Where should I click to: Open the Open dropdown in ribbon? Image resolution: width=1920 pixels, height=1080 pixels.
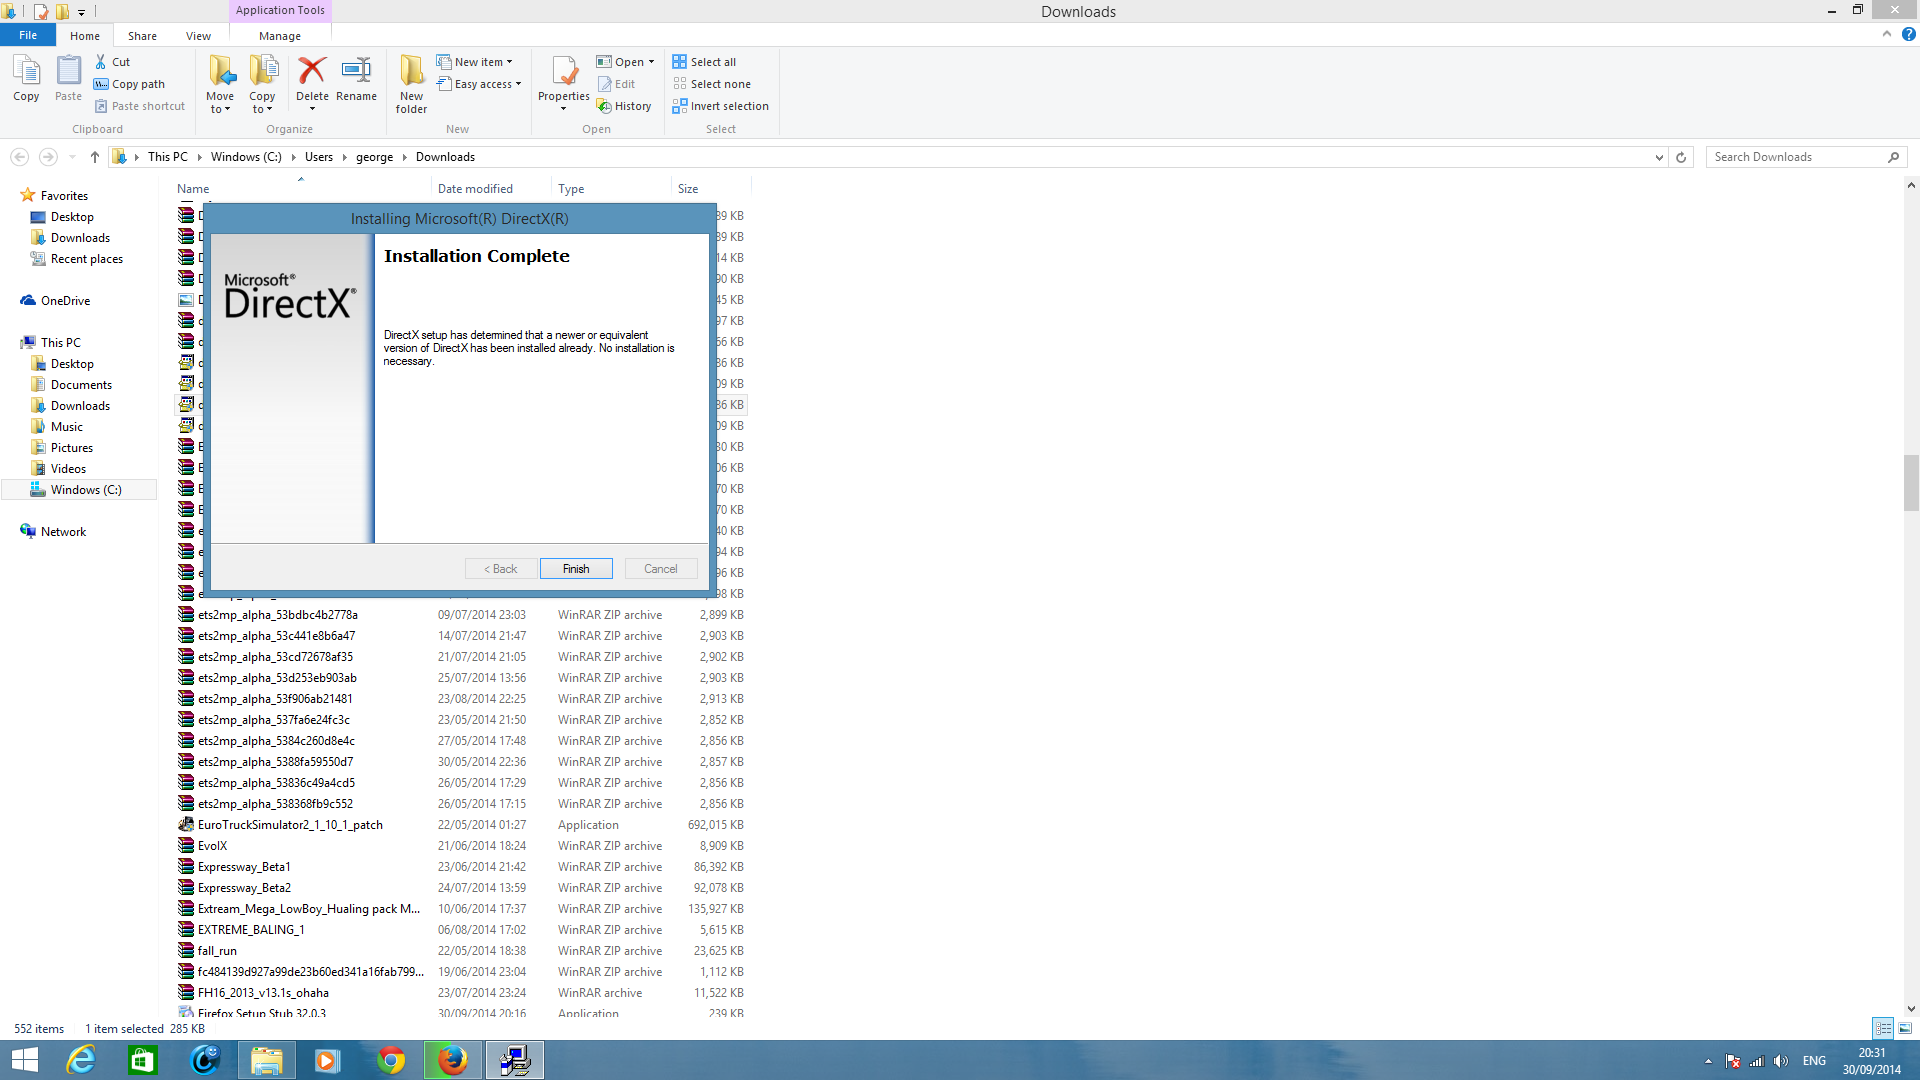coord(626,62)
